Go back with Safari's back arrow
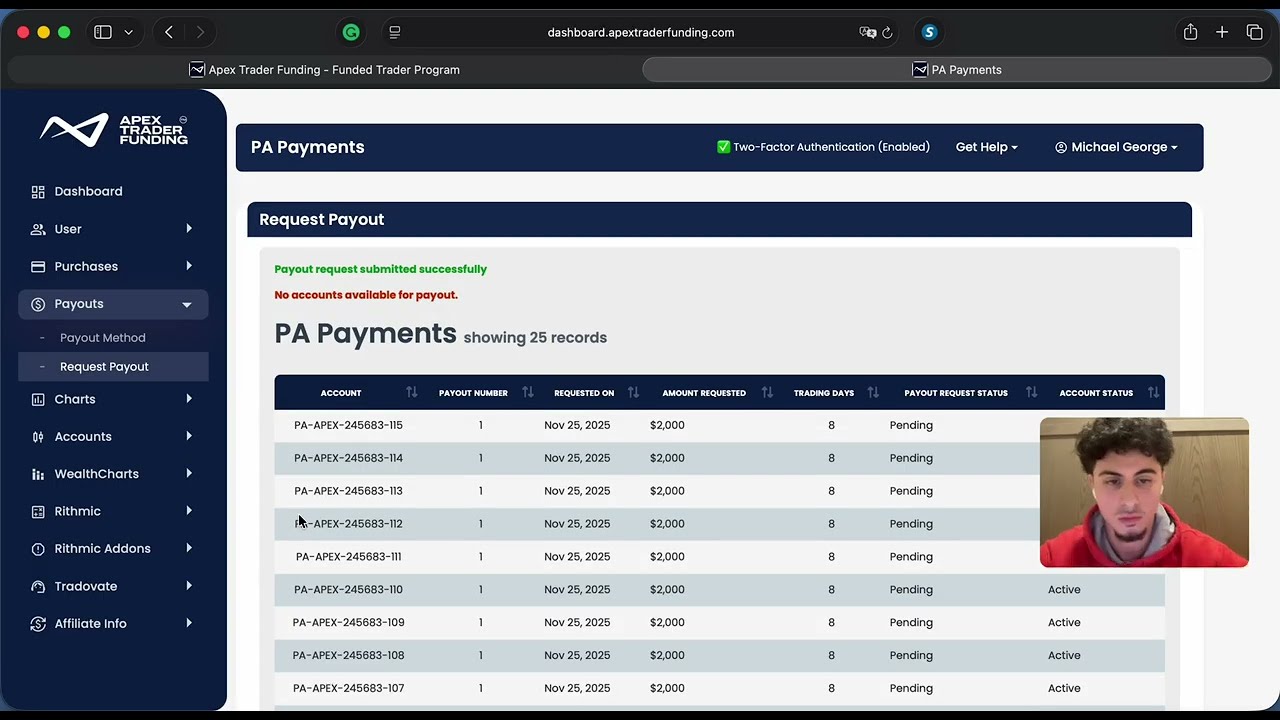The image size is (1280, 720). (x=169, y=32)
